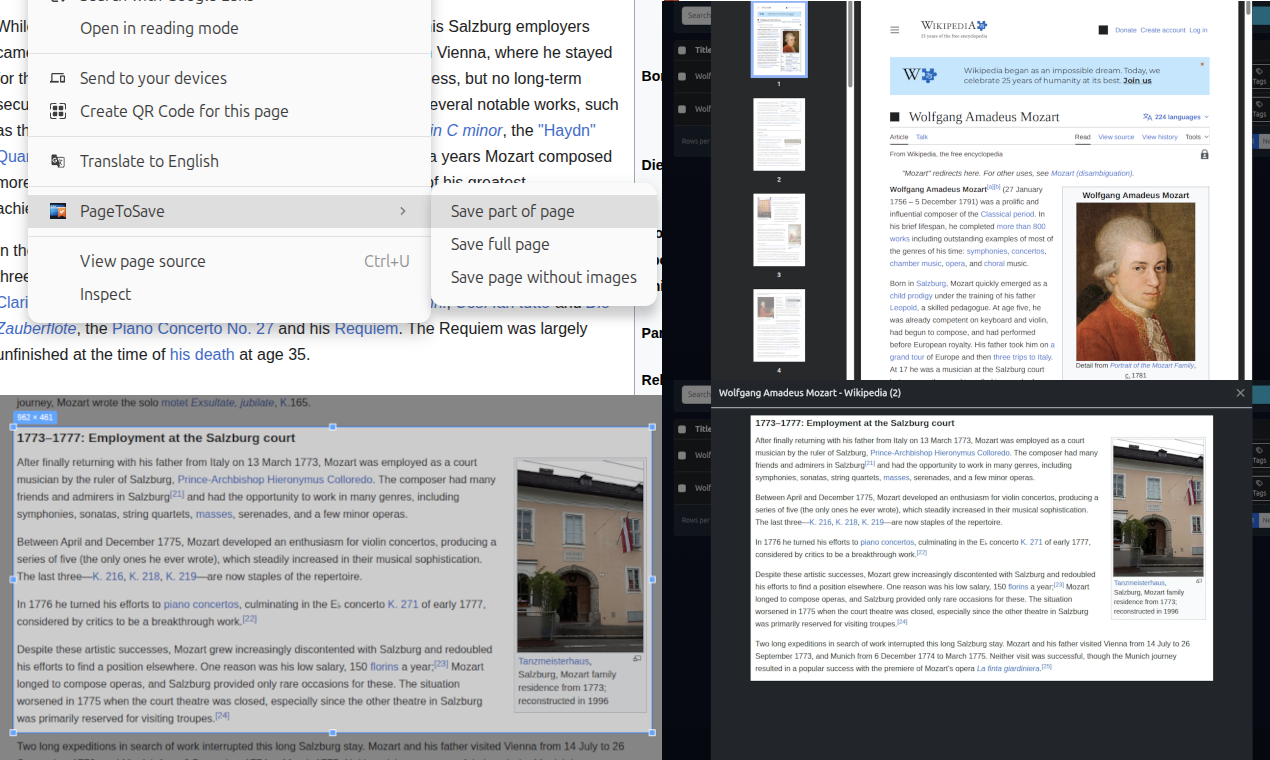Check the first Wolfgang row checkbox
This screenshot has width=1270, height=760.
[x=682, y=77]
